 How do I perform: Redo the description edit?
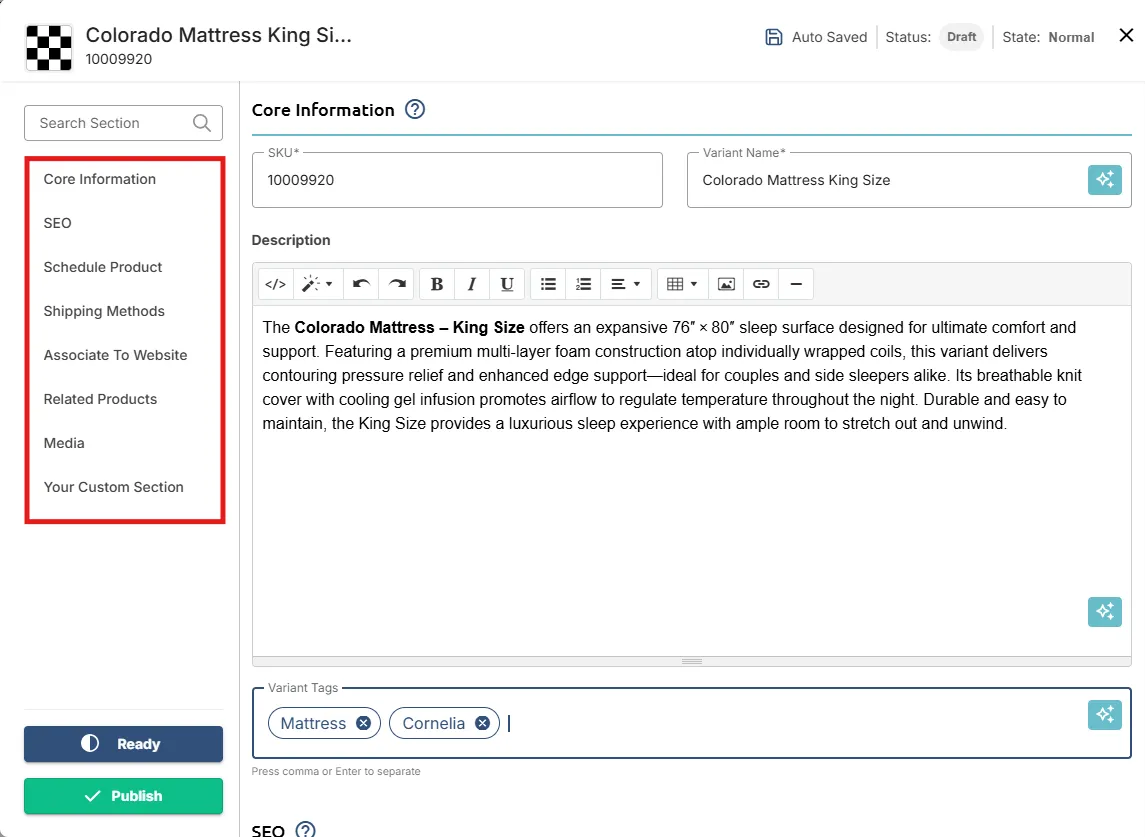[x=397, y=284]
